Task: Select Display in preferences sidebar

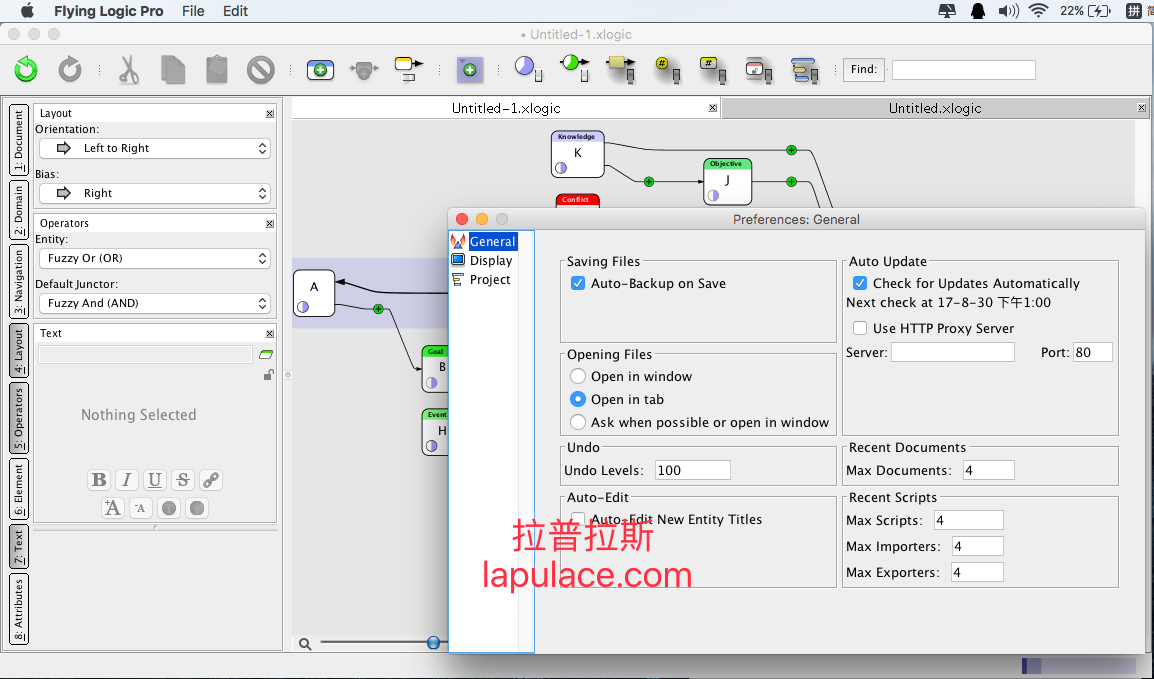Action: tap(491, 260)
